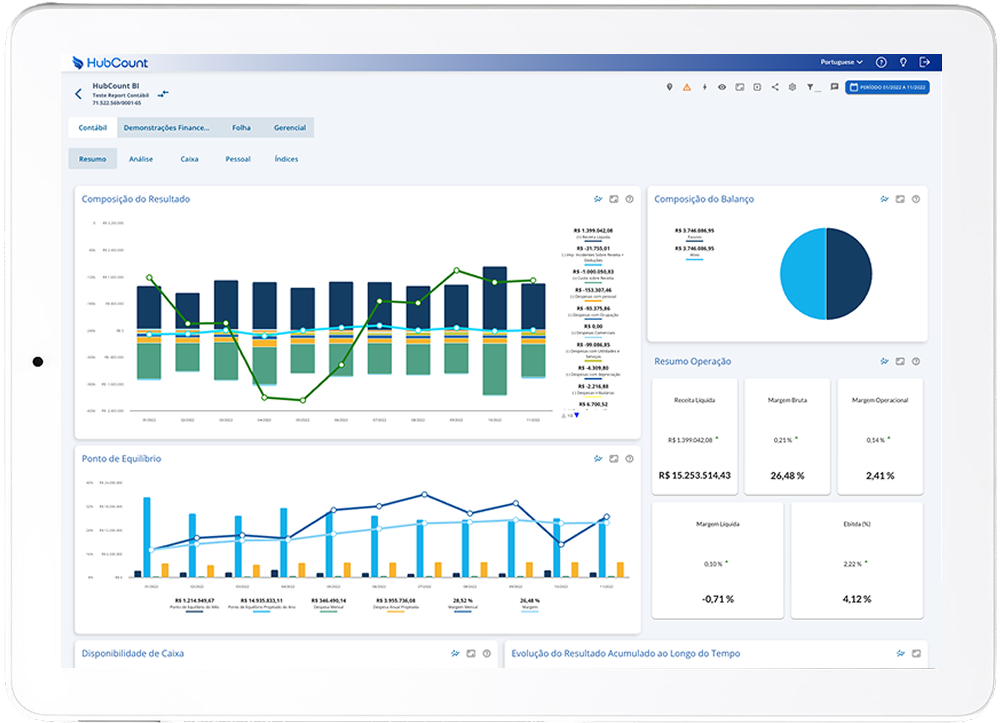Screen dimensions: 1002x723
Task: Click the Ebitda (%) card 4,12 %
Action: tap(857, 561)
